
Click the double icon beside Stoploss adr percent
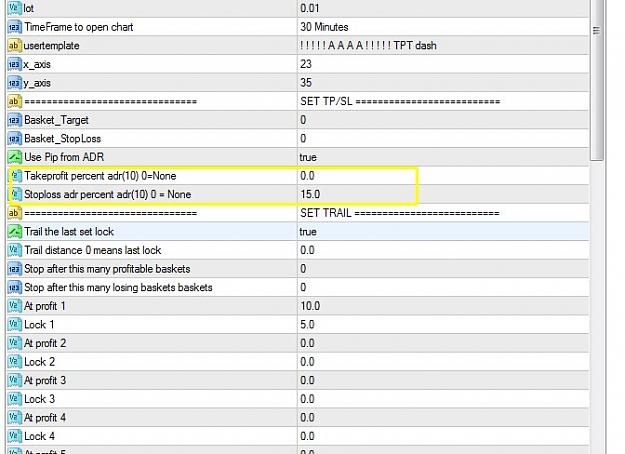tap(16, 195)
